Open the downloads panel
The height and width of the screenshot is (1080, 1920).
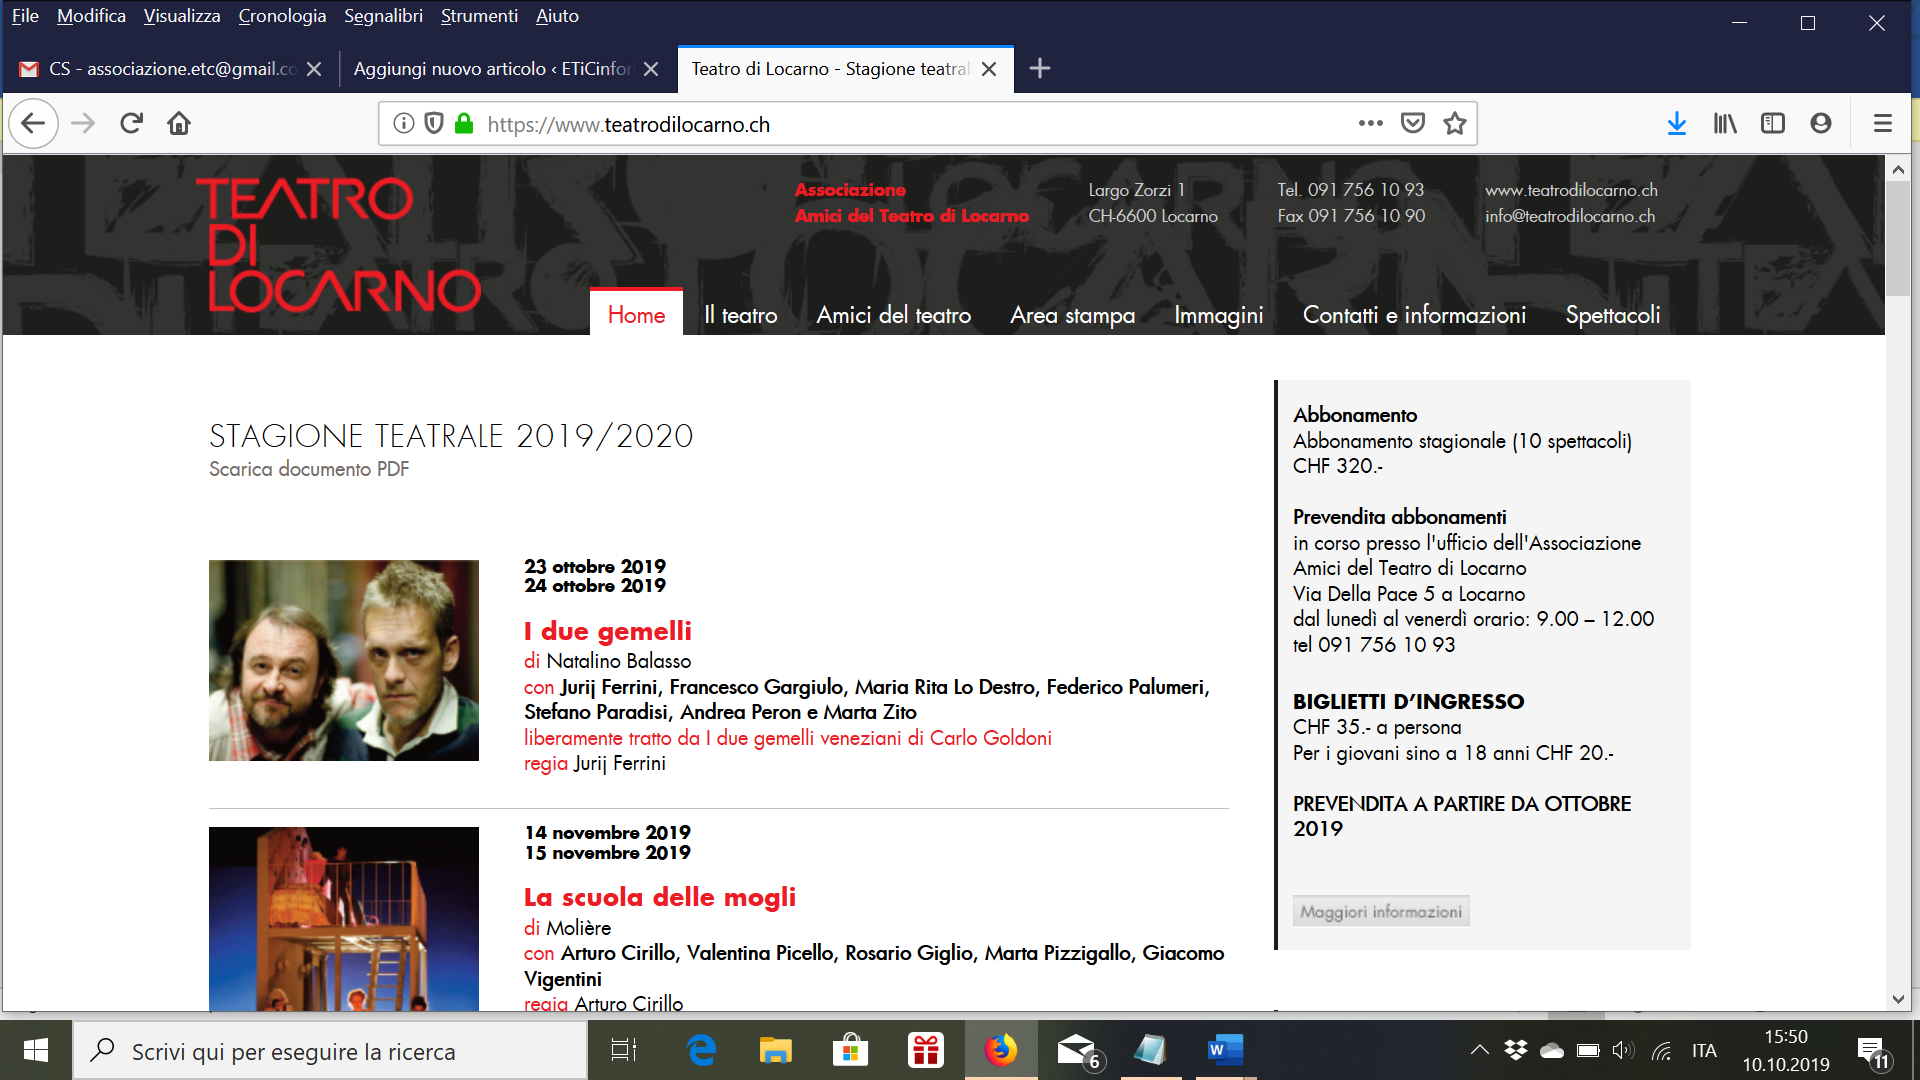(x=1677, y=124)
